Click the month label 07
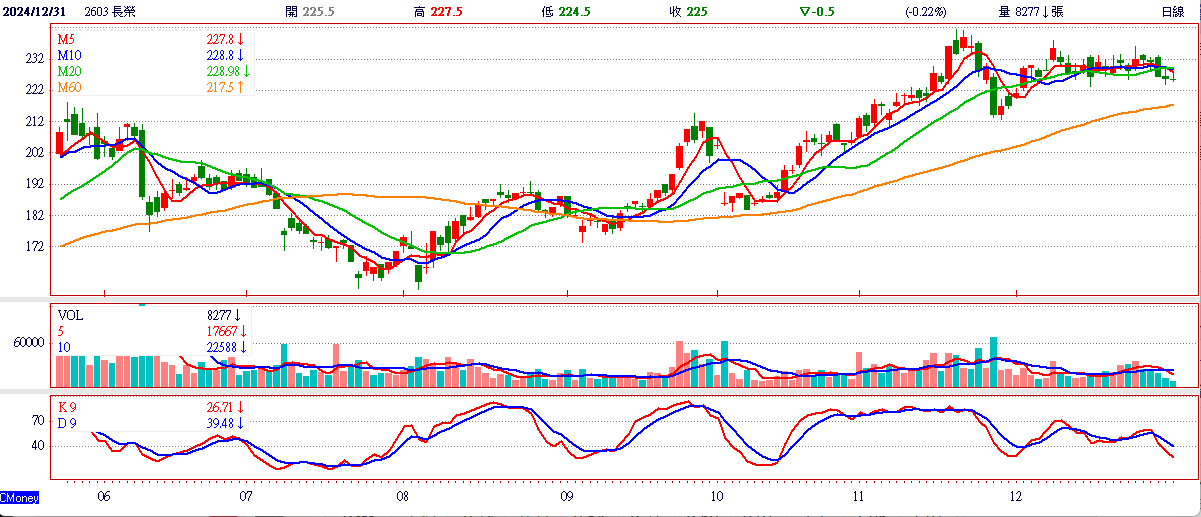The width and height of the screenshot is (1201, 517). [x=246, y=496]
